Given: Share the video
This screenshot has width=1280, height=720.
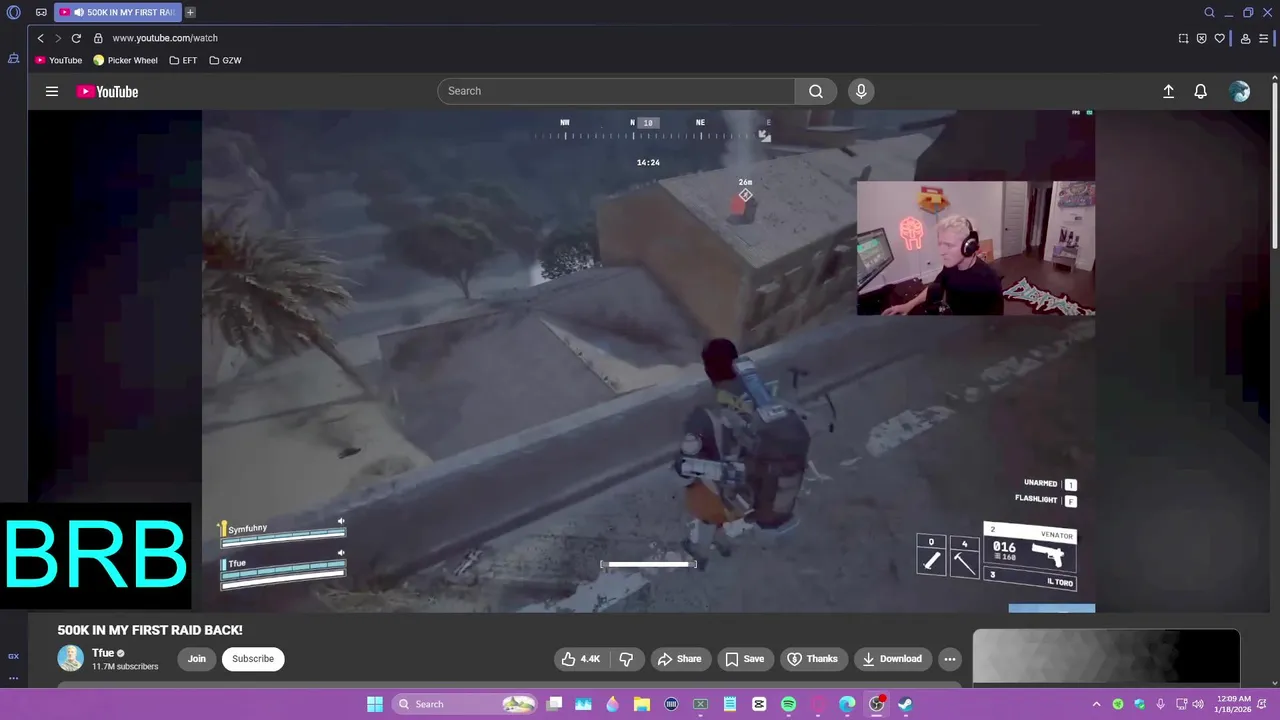Looking at the screenshot, I should click(679, 659).
